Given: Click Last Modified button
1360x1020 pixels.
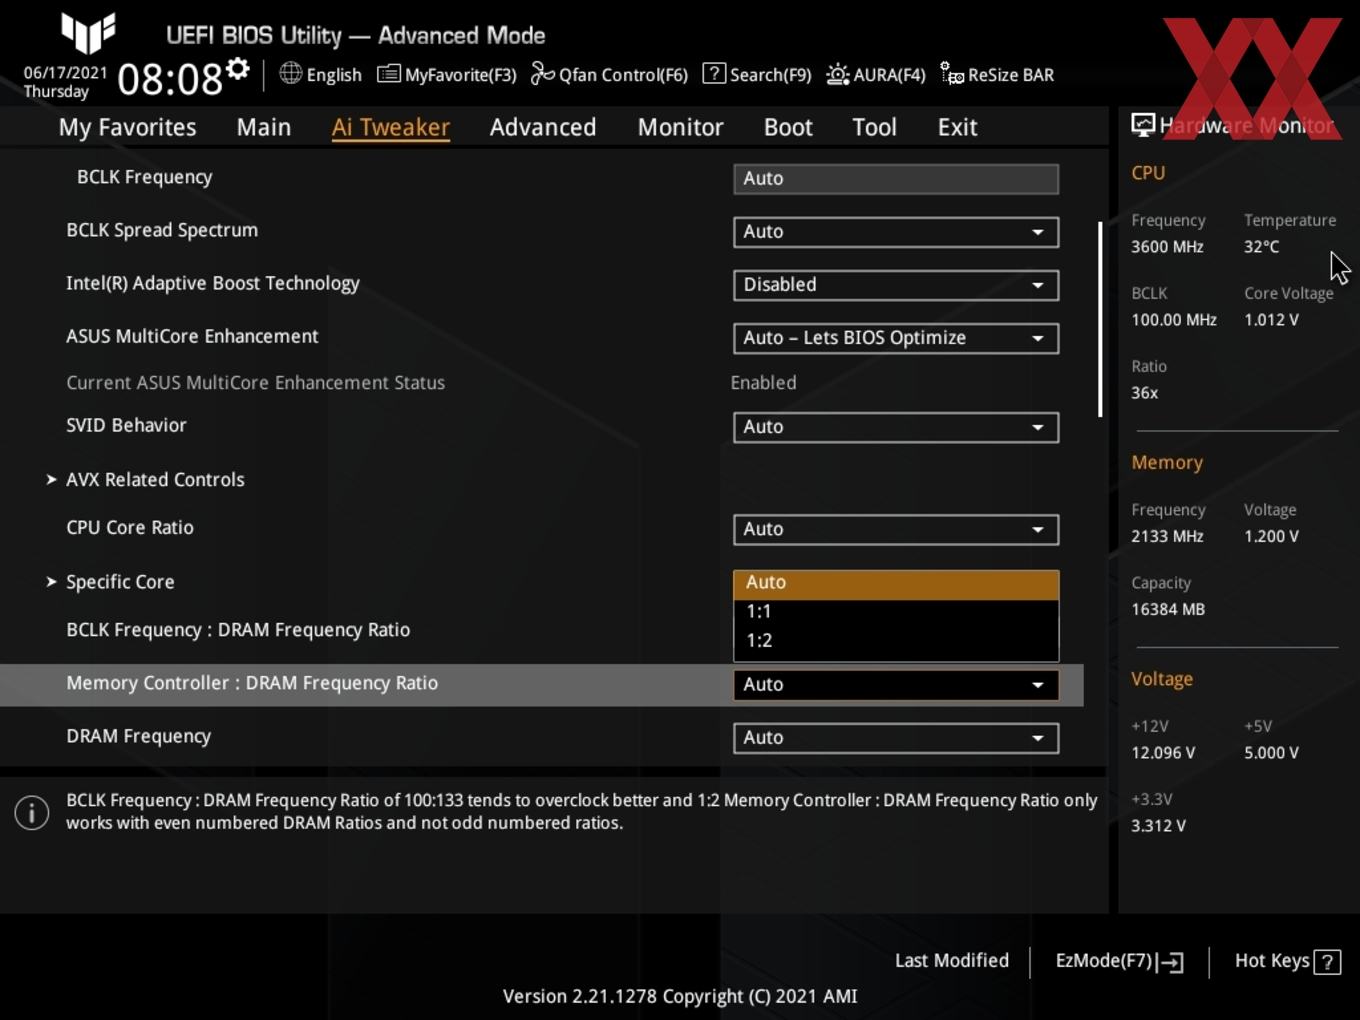Looking at the screenshot, I should [952, 961].
